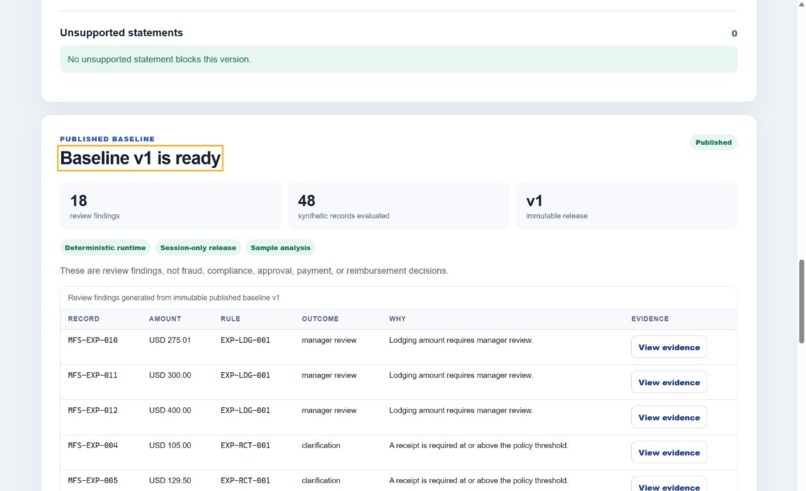The height and width of the screenshot is (491, 806).
Task: Click record ID MFS-EXP-004
Action: pos(93,445)
